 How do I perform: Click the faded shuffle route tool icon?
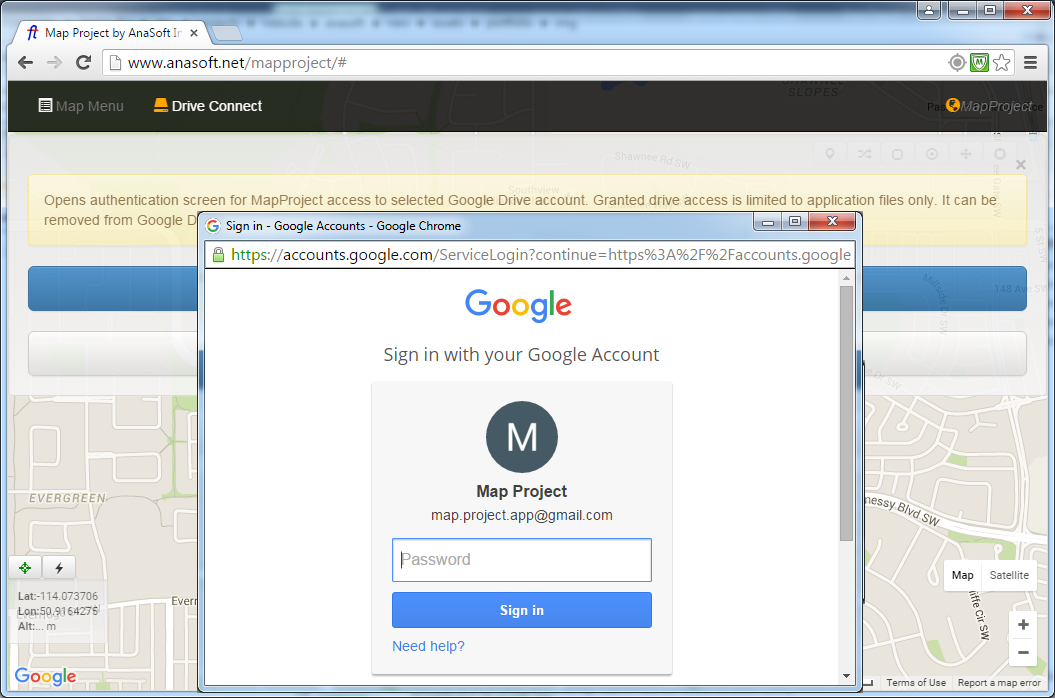tap(864, 154)
